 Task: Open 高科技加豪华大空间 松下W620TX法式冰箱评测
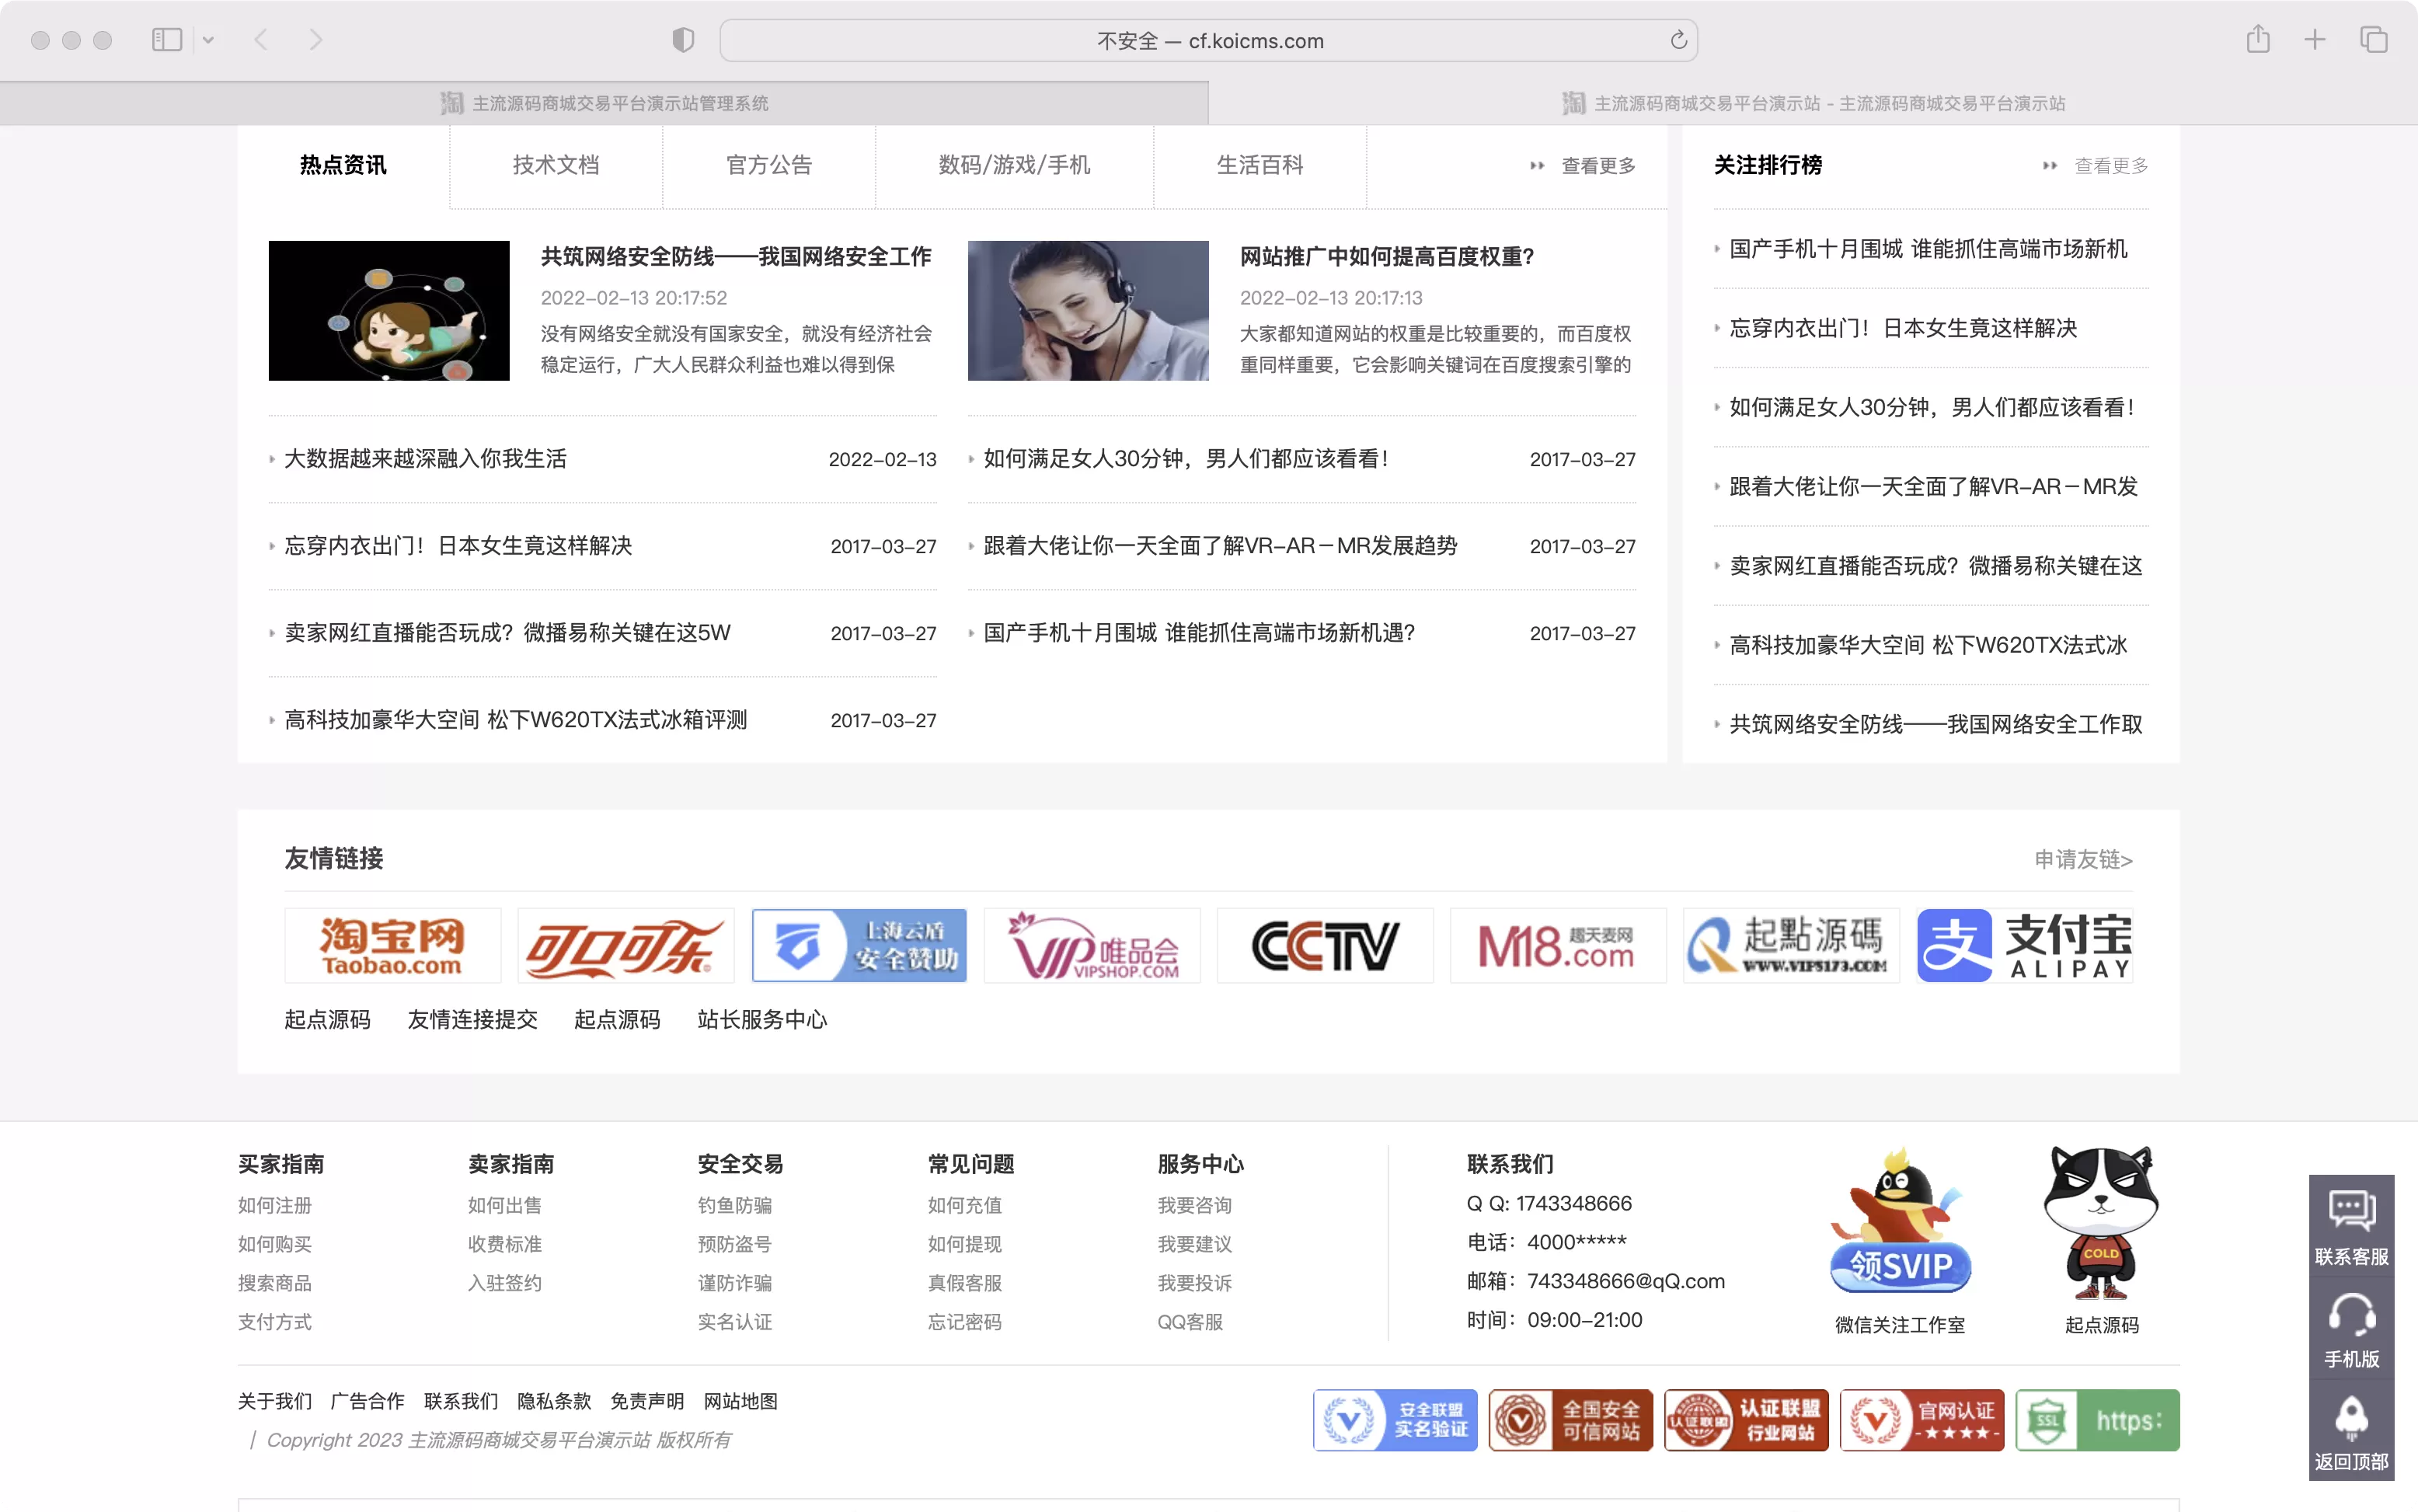pos(515,720)
